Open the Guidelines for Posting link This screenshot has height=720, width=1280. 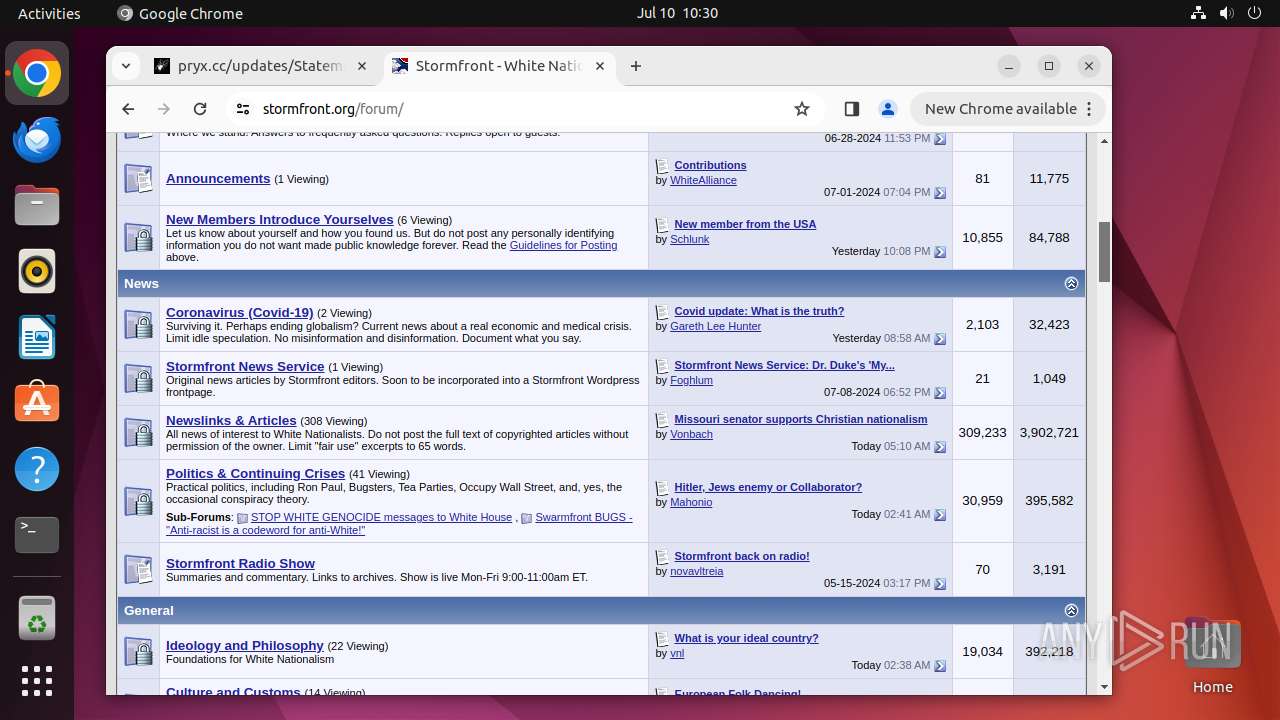[x=563, y=245]
